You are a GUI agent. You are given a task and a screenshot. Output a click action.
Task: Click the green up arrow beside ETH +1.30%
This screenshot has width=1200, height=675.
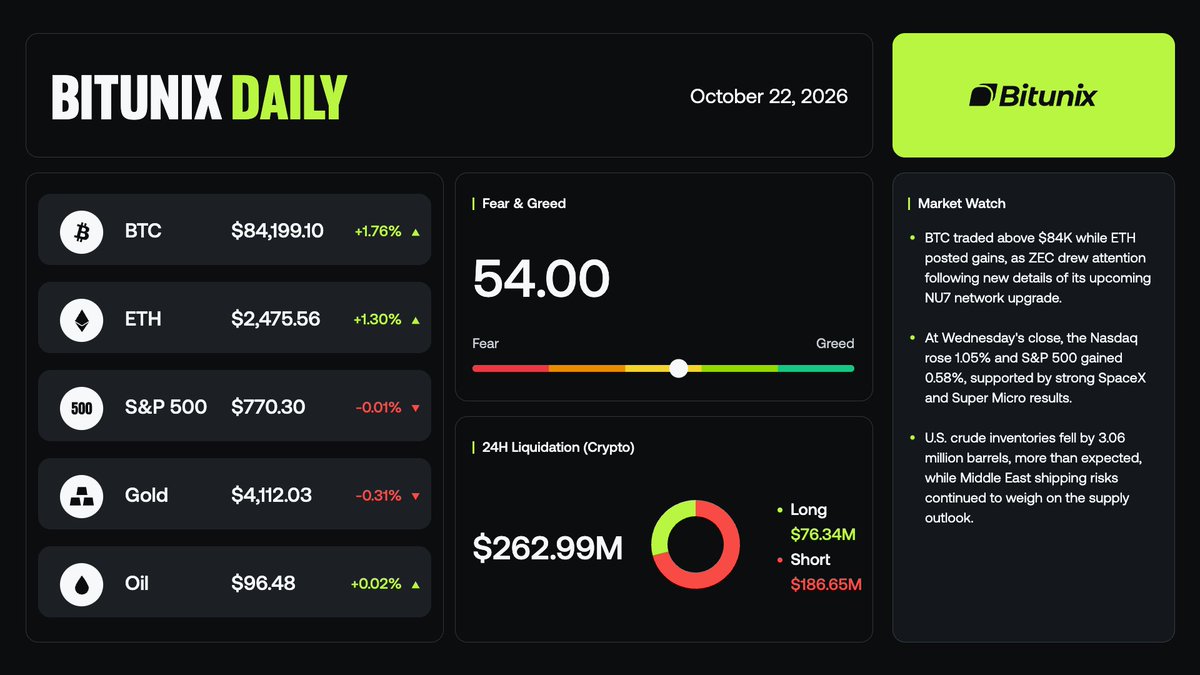415,320
